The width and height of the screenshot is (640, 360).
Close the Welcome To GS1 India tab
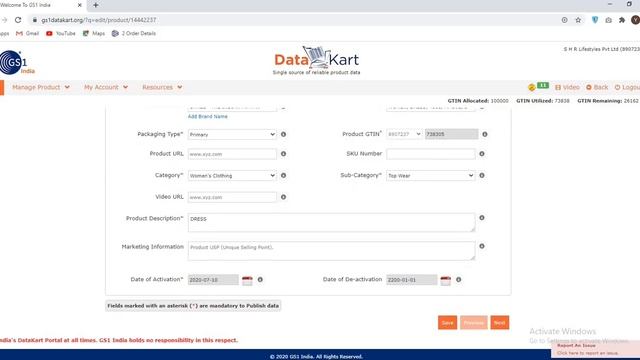(x=80, y=5)
